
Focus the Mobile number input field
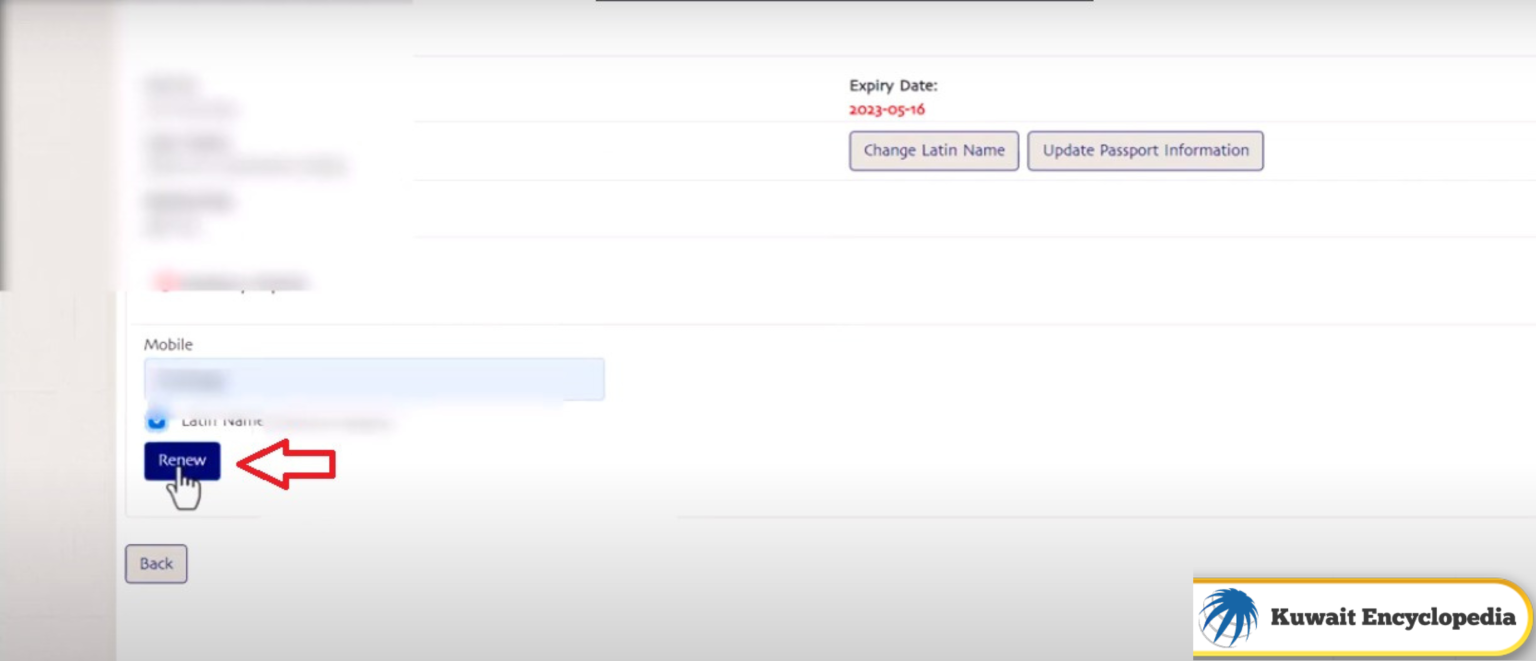pyautogui.click(x=374, y=380)
